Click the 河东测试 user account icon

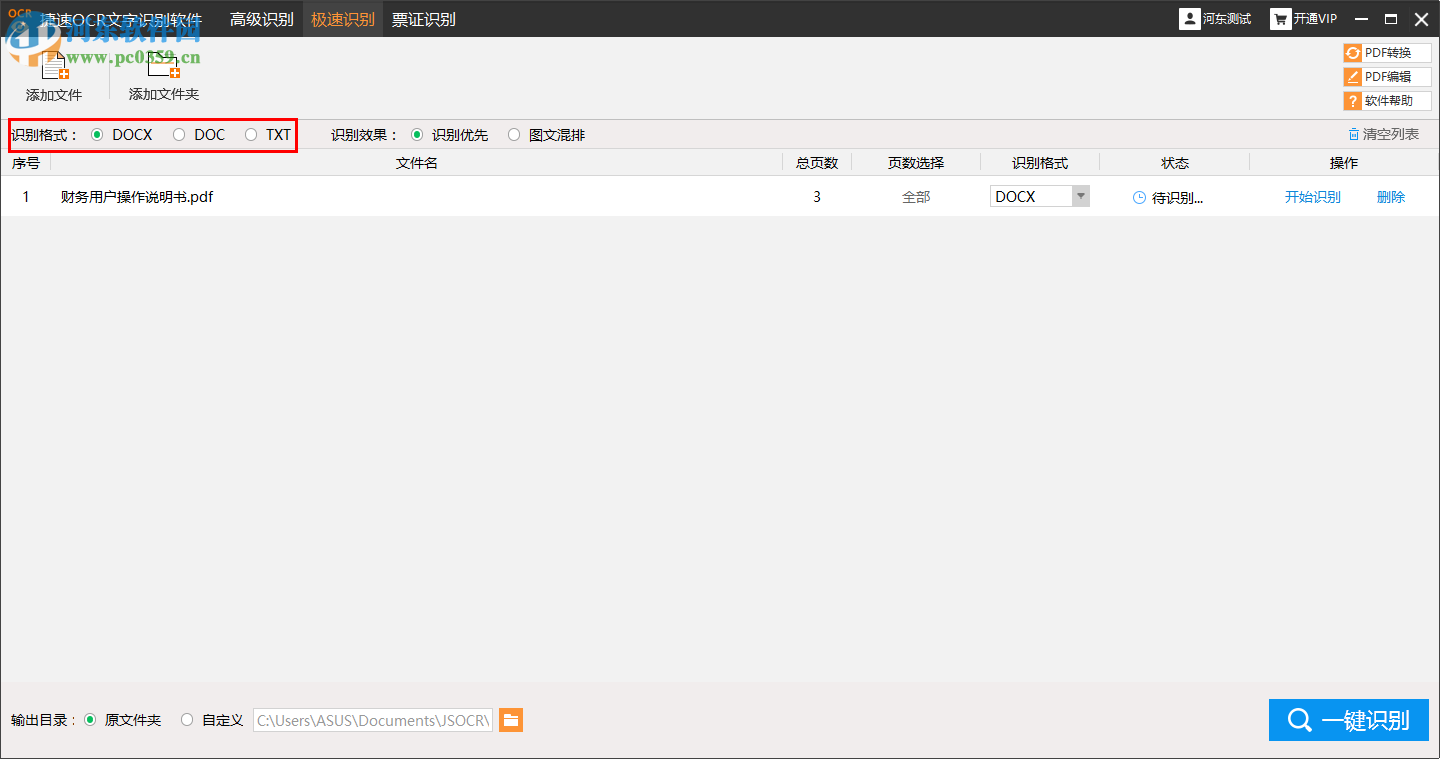tap(1189, 18)
